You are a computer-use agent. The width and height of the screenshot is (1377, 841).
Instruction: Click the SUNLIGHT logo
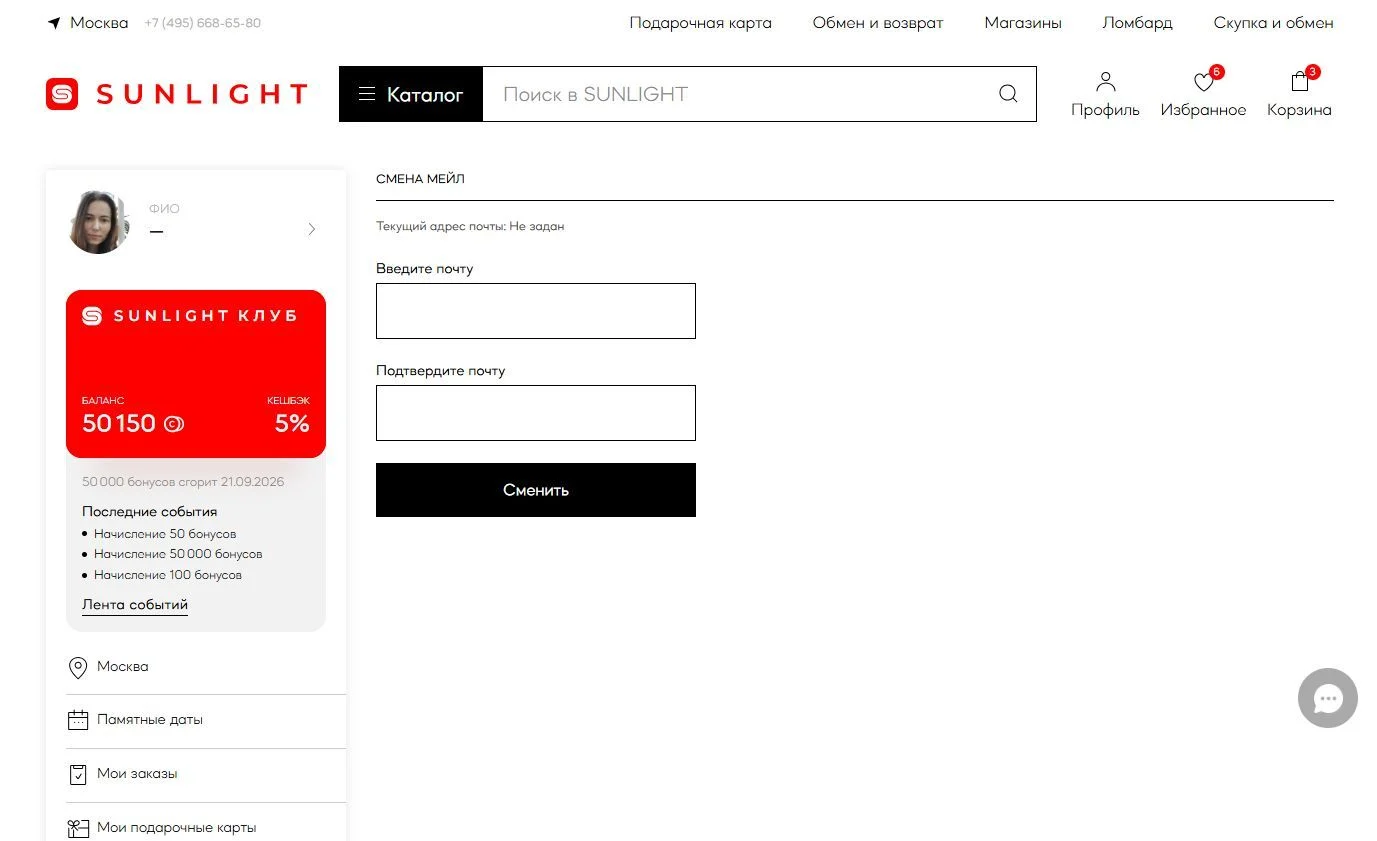(x=176, y=94)
